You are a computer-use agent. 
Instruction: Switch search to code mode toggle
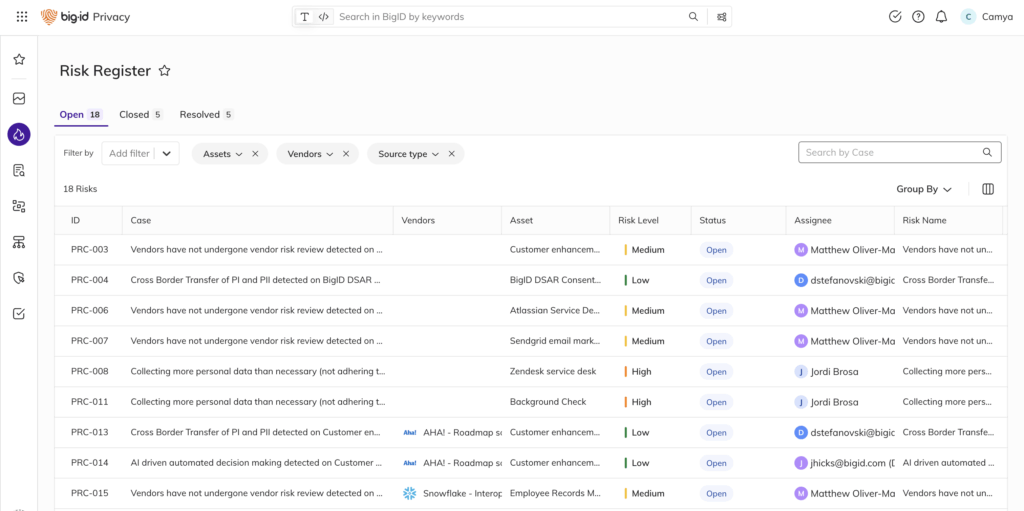pos(323,17)
